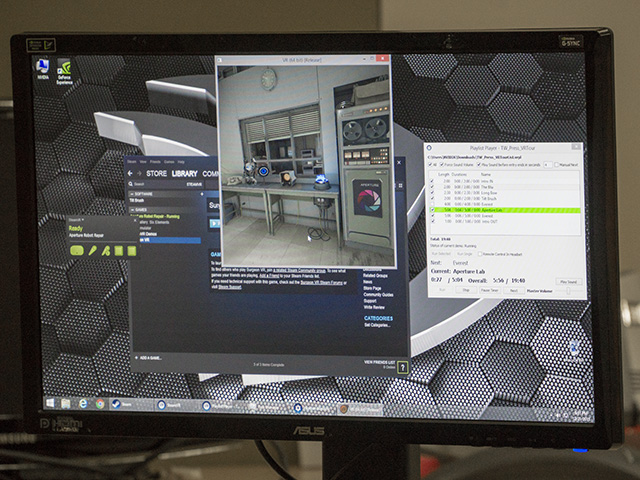Click the SteamVR headset status icon

point(77,251)
